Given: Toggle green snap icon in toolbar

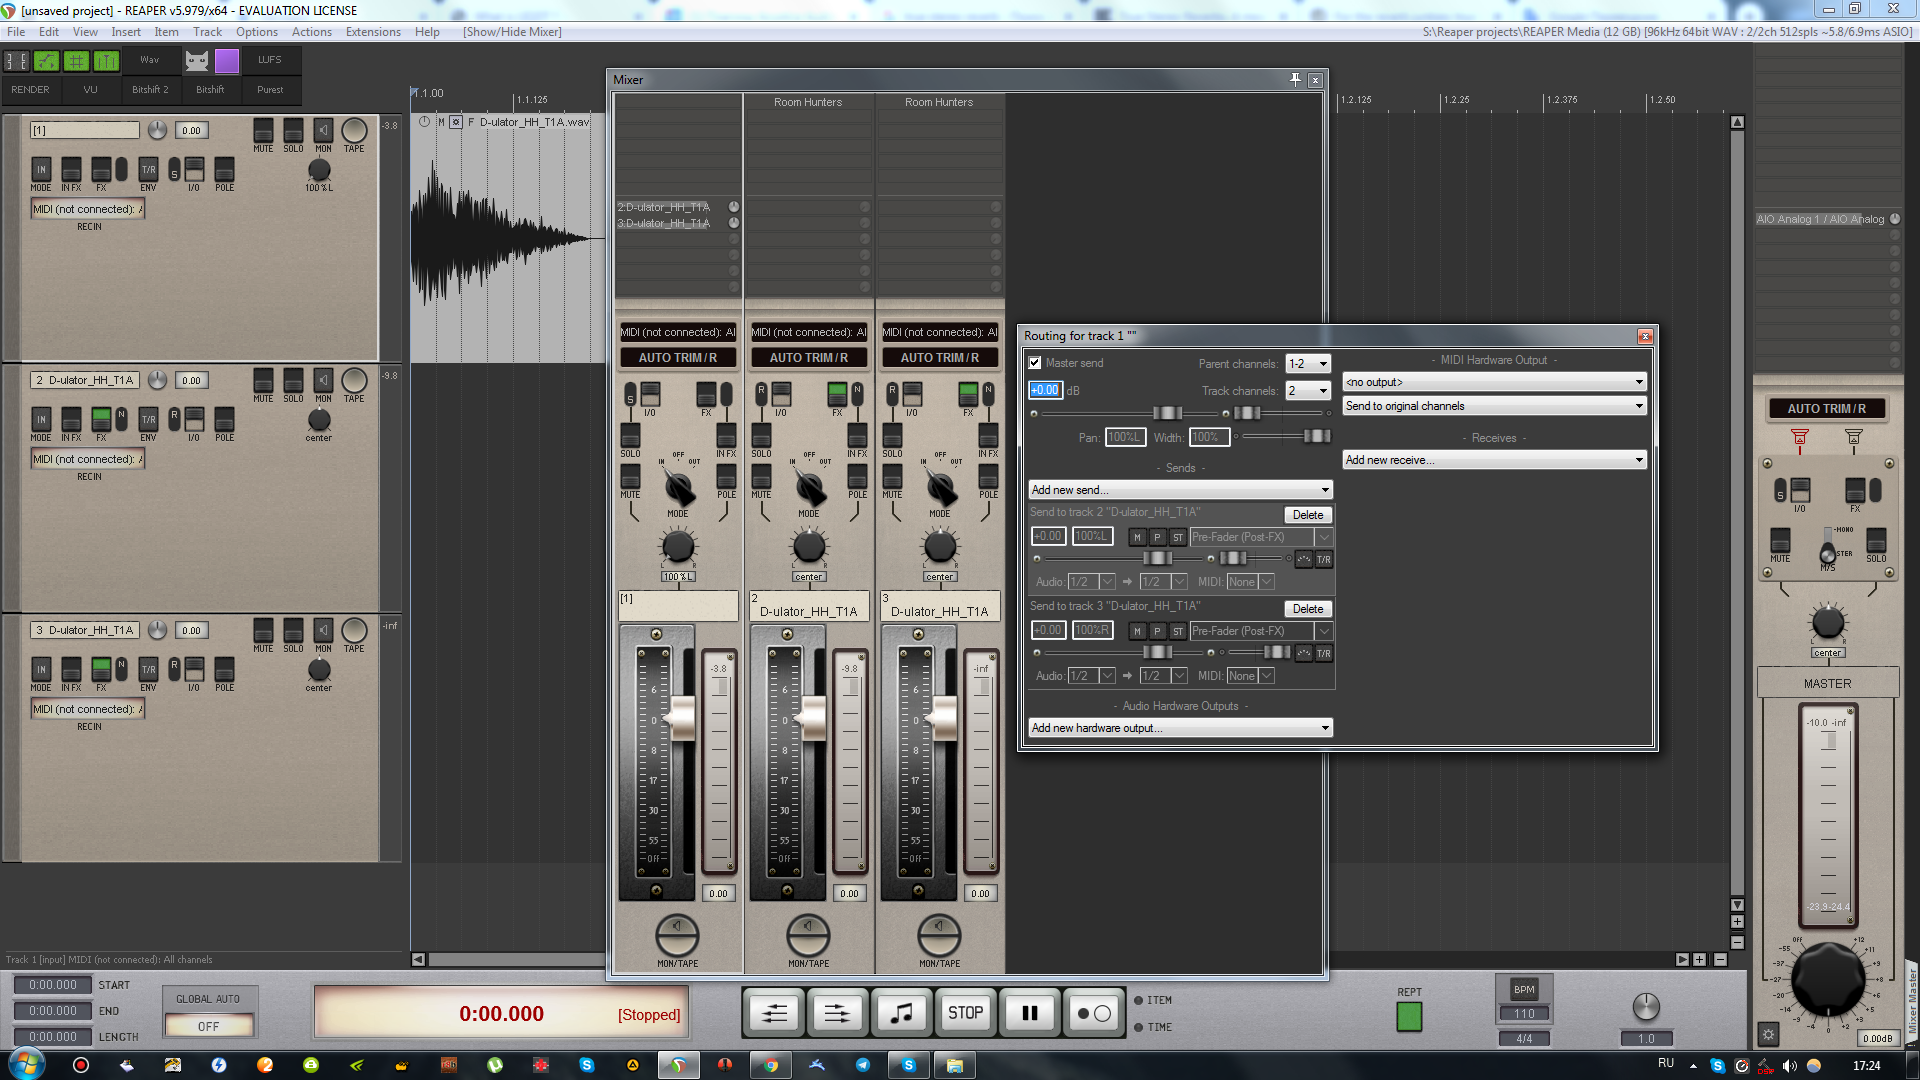Looking at the screenshot, I should (x=106, y=61).
